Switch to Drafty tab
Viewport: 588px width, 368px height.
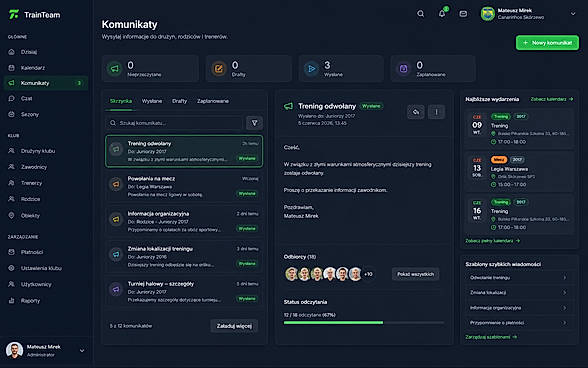point(179,101)
